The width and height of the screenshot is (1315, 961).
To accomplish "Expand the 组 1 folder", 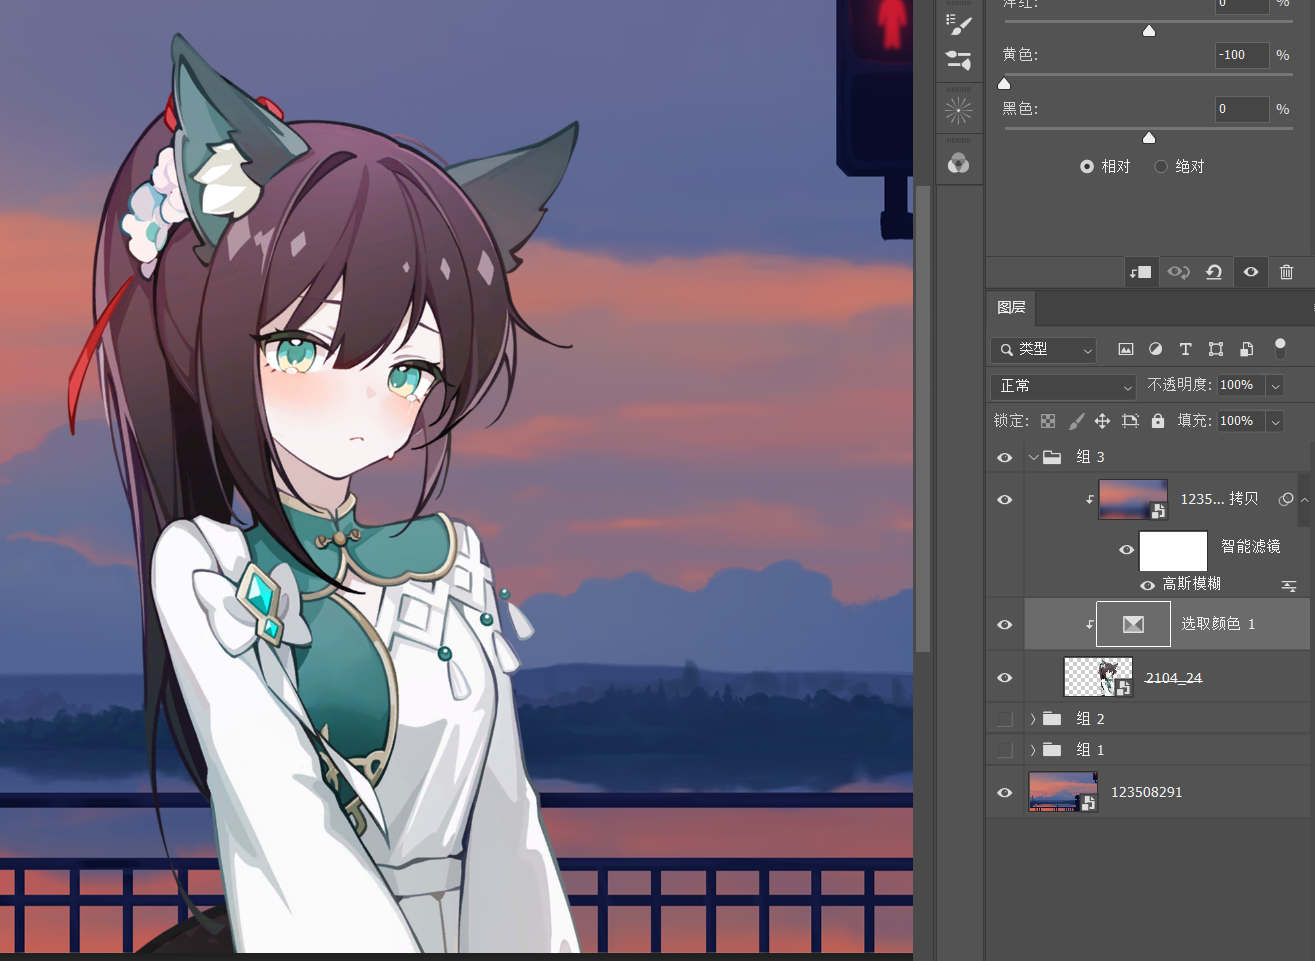I will (x=1033, y=750).
